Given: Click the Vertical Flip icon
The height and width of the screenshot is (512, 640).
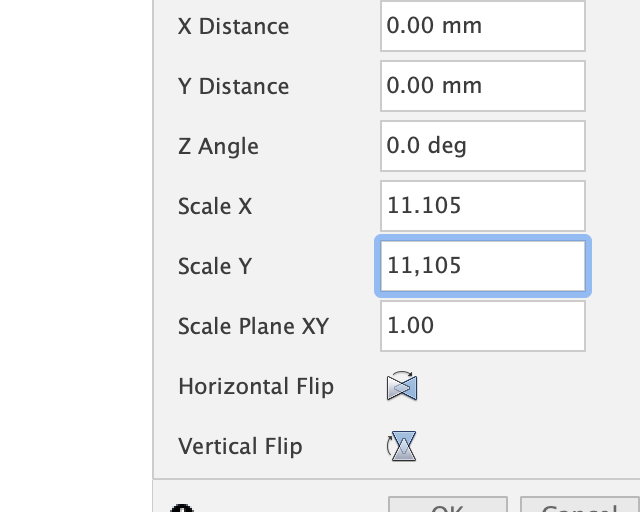Looking at the screenshot, I should pos(402,446).
